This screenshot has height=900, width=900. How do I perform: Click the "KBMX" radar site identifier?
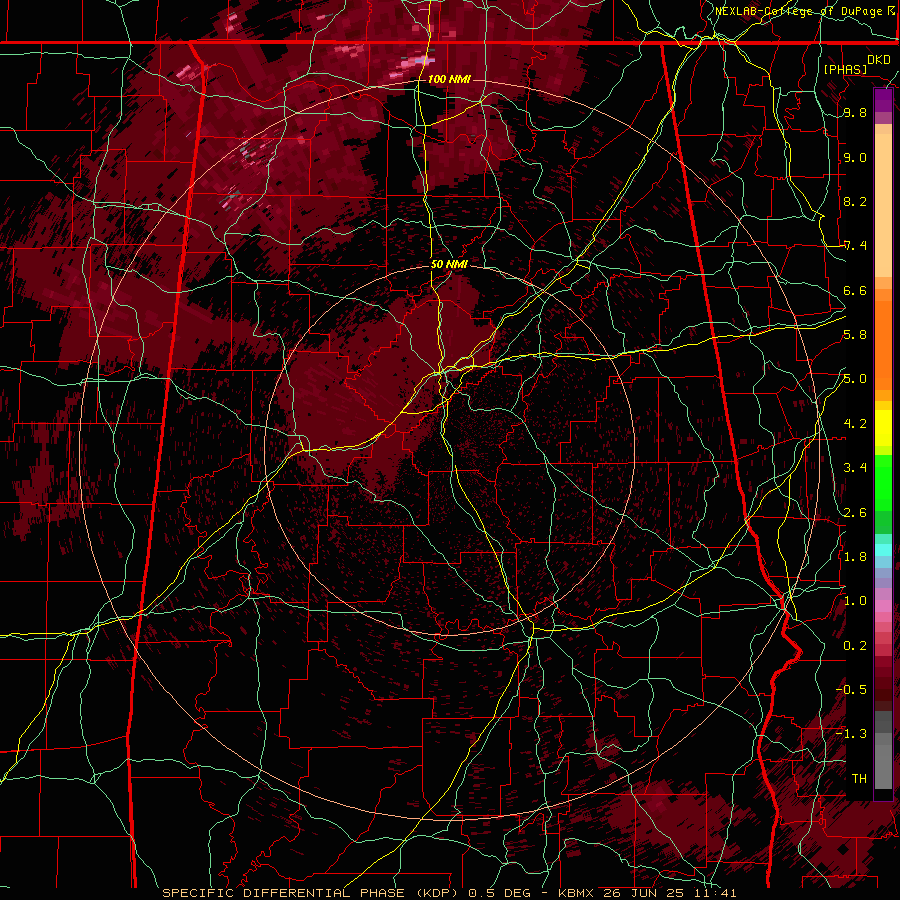[x=577, y=893]
